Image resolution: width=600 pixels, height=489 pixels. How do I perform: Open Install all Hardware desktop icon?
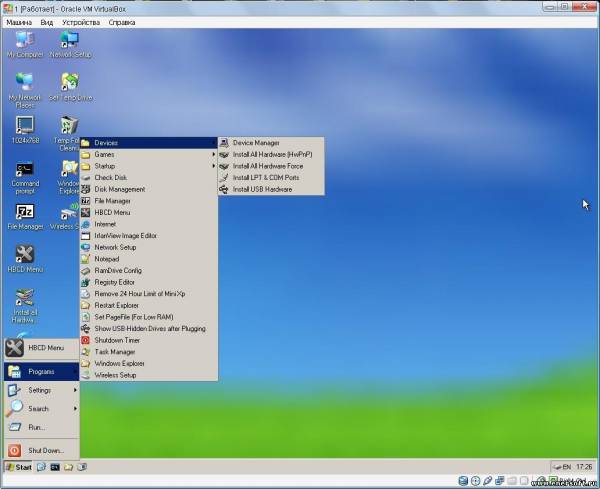[x=25, y=305]
